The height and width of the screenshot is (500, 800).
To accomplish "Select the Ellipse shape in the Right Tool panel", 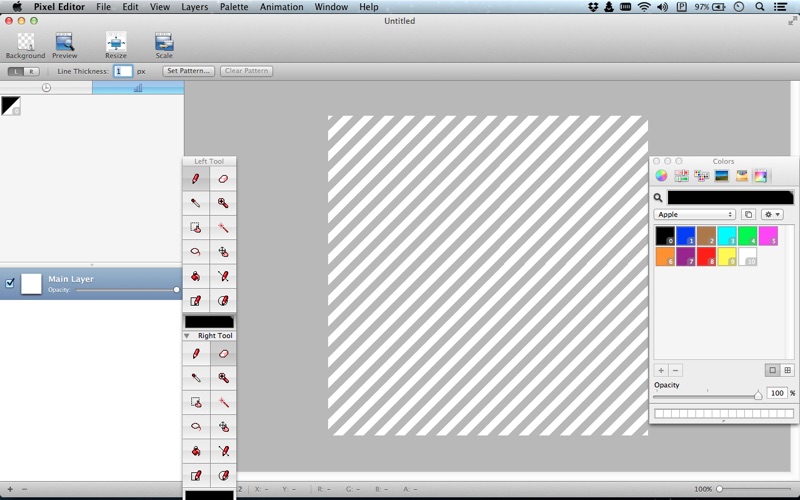I will tap(223, 476).
